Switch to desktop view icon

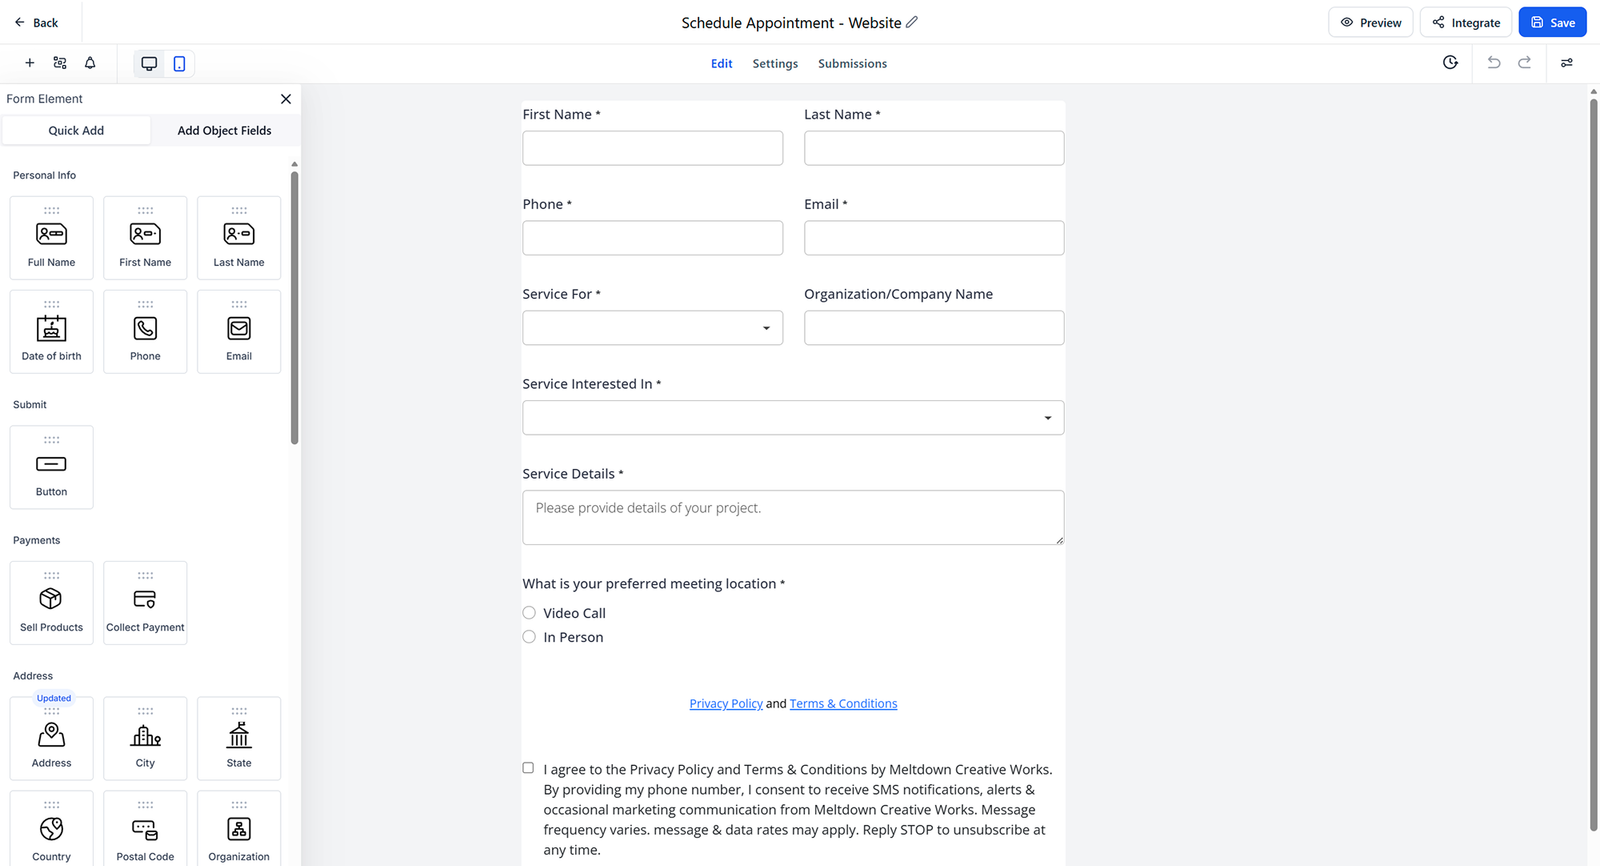[149, 64]
